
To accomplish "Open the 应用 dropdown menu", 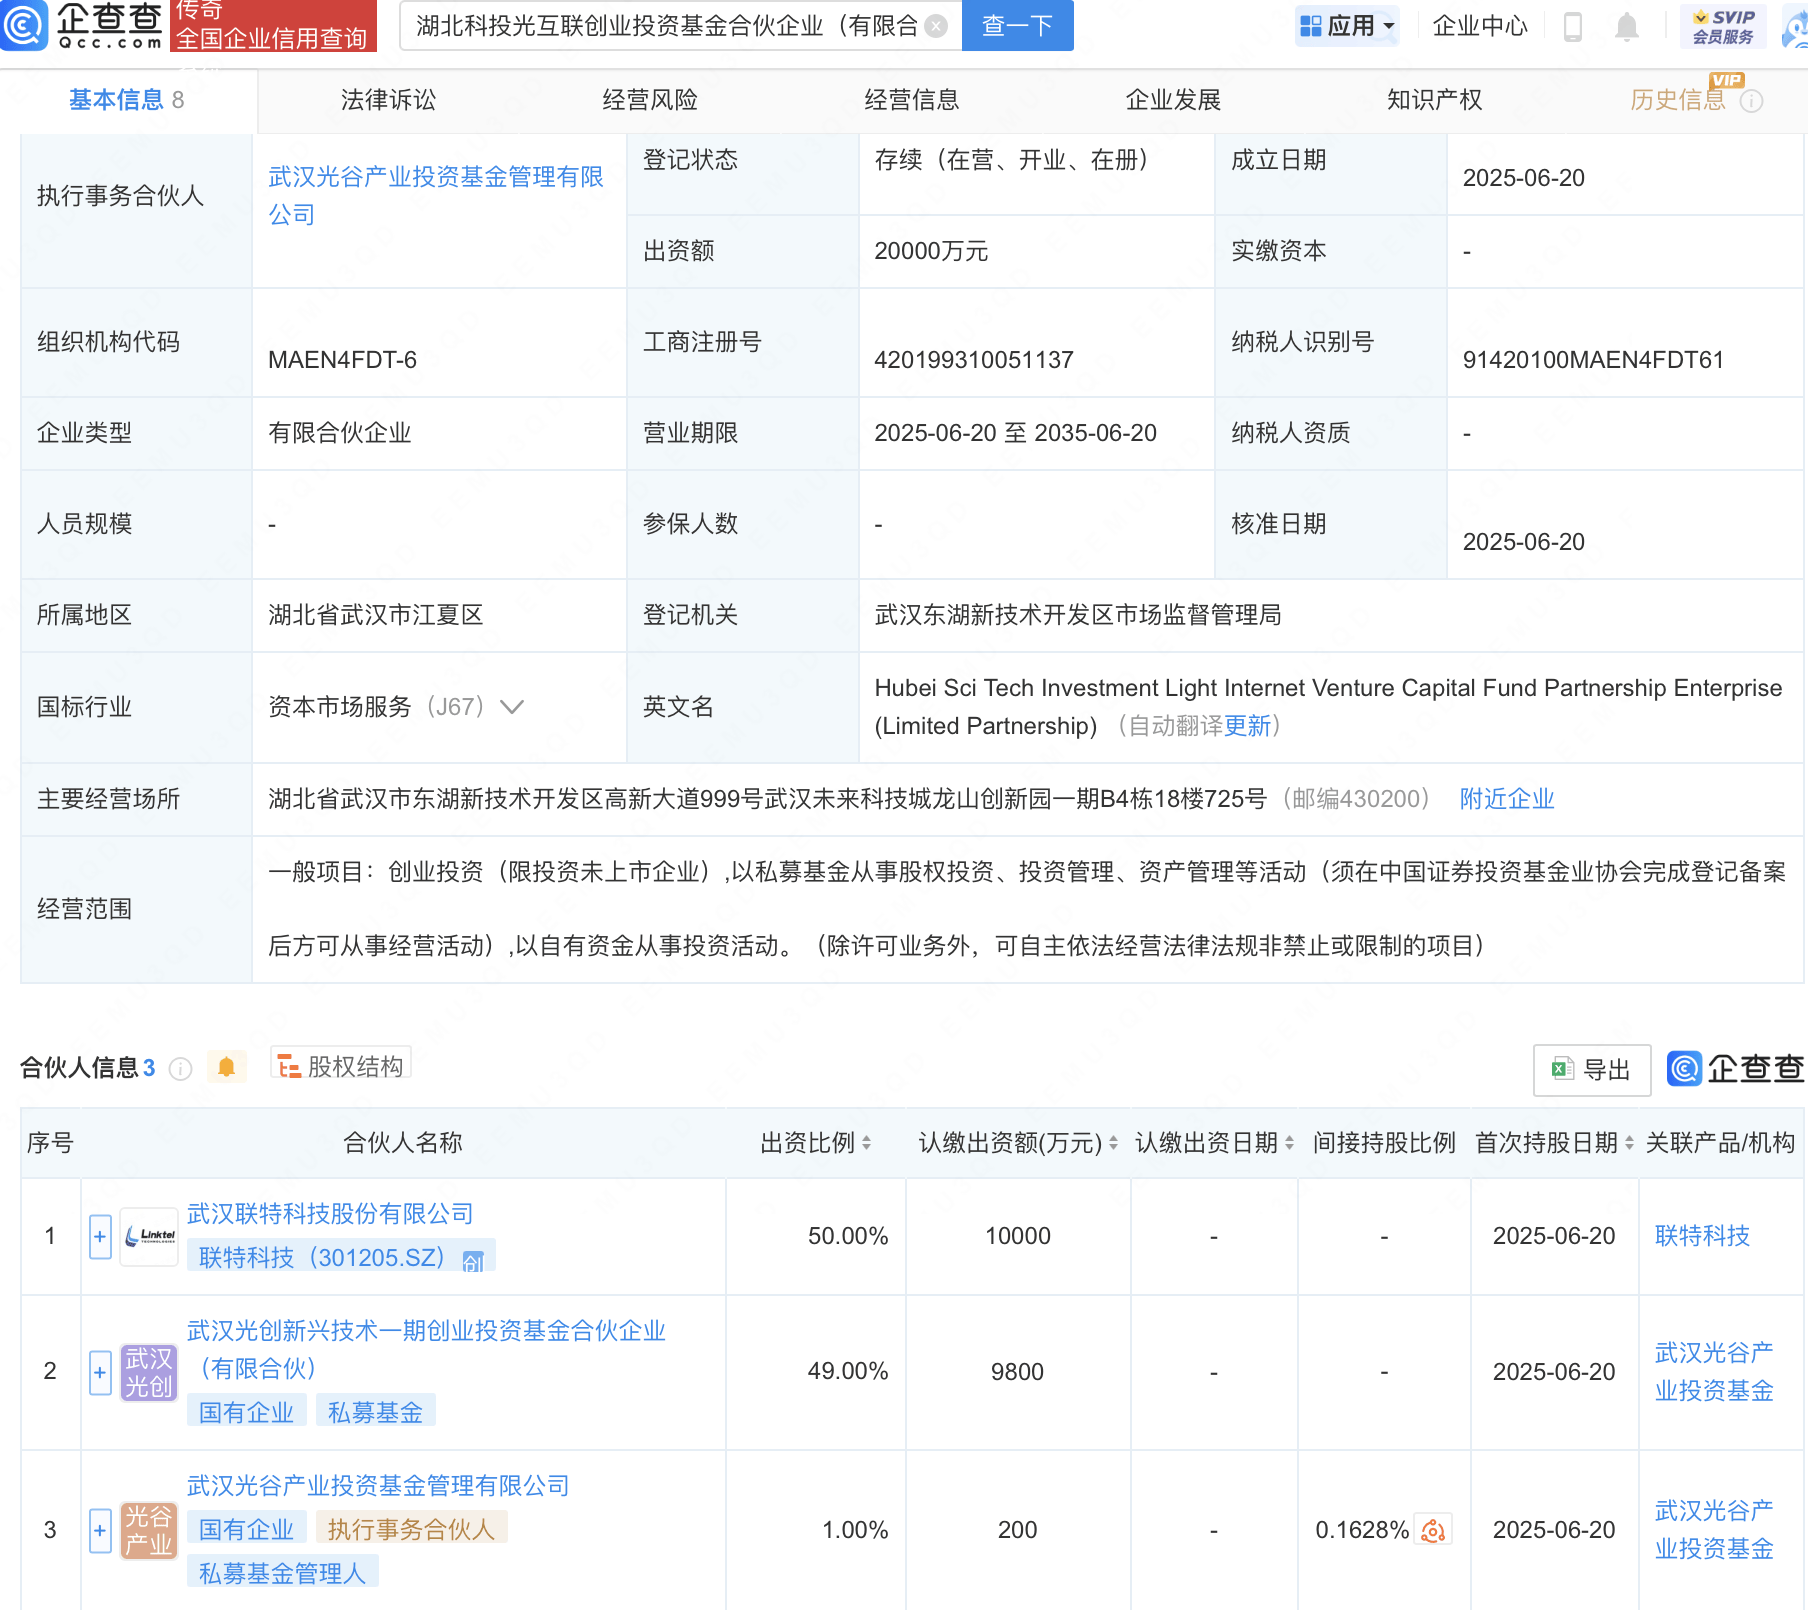I will coord(1347,26).
